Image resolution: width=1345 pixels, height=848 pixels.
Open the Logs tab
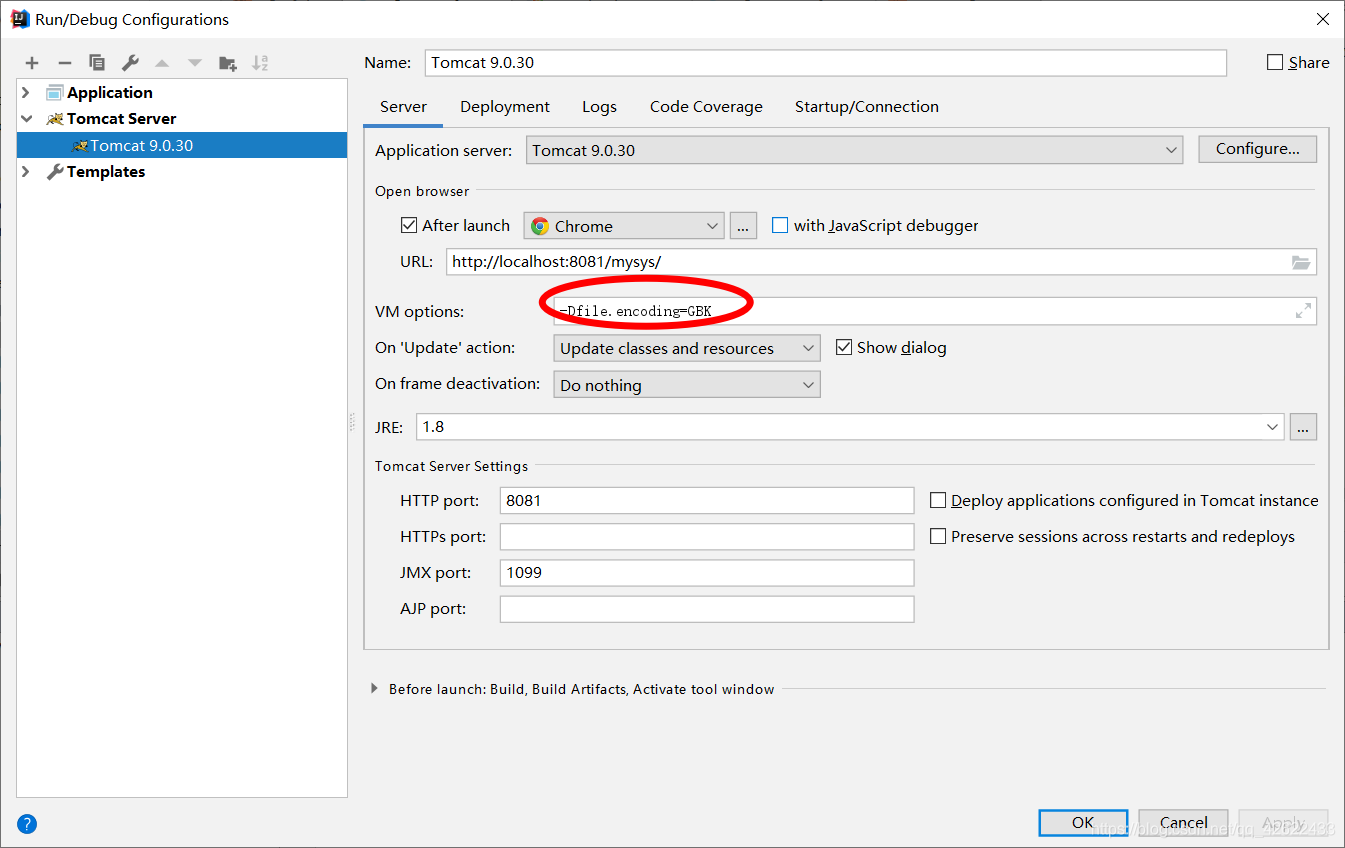click(599, 107)
